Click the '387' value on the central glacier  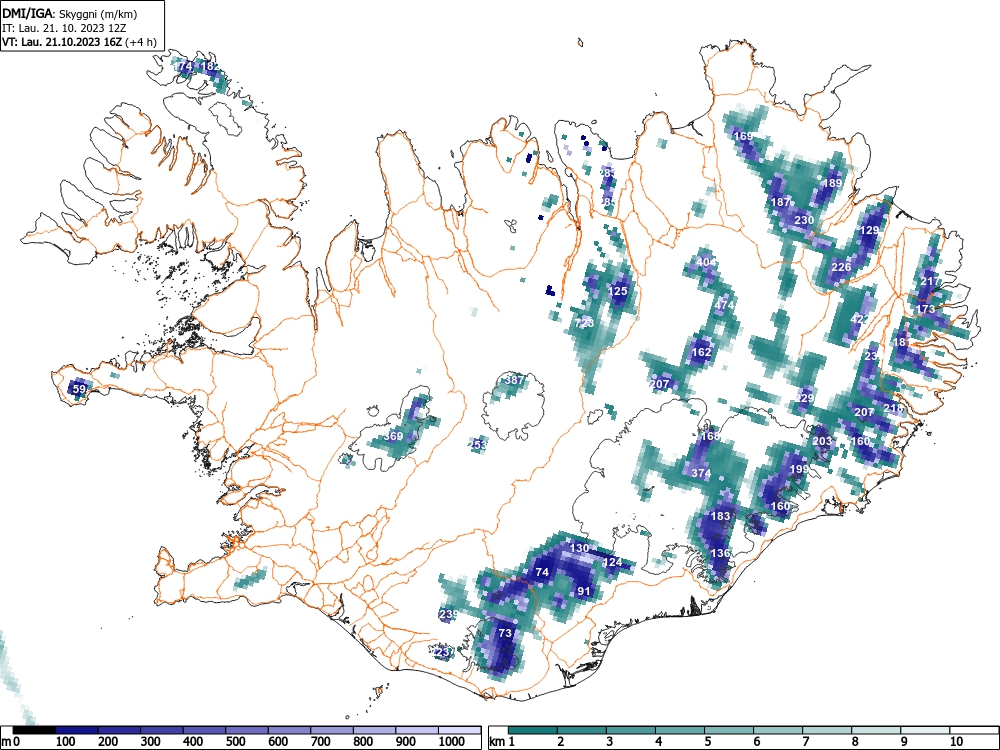click(514, 380)
